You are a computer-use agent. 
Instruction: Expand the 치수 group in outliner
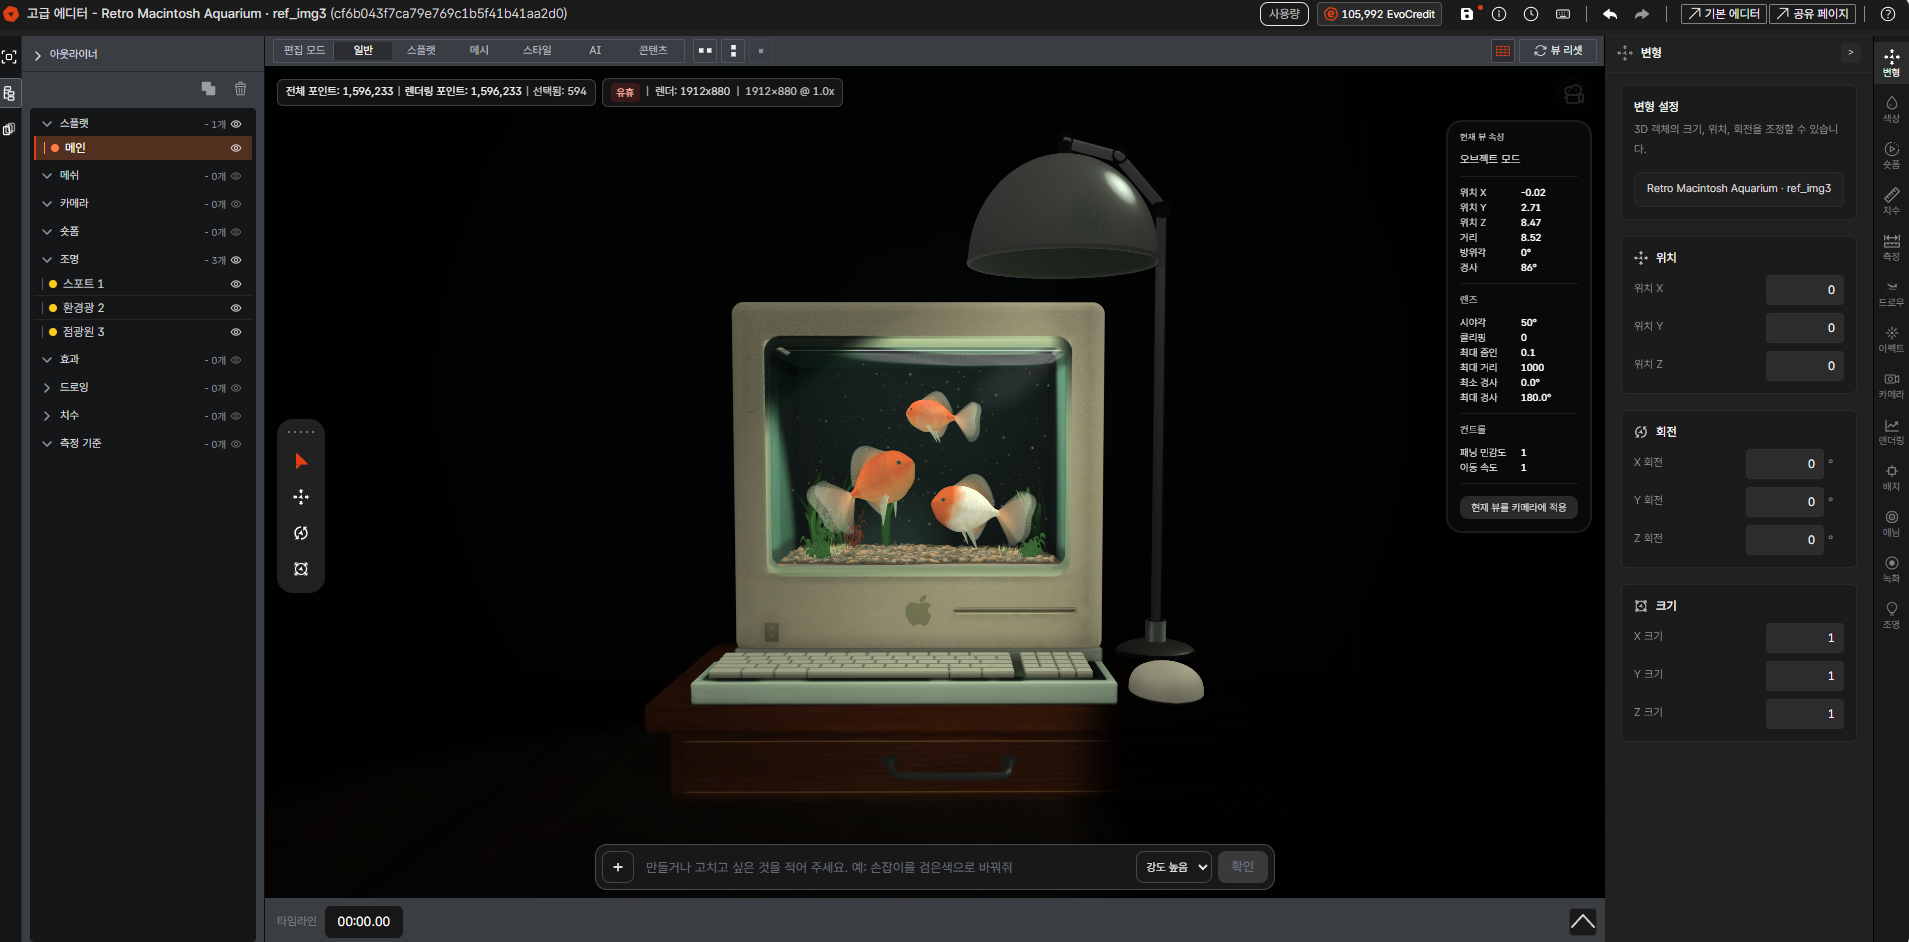[47, 416]
